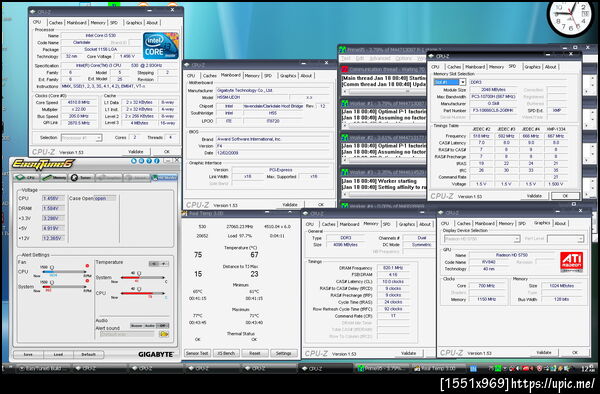This screenshot has width=600, height=394.
Task: Click the Prime95 title bar icon
Action: pos(342,49)
